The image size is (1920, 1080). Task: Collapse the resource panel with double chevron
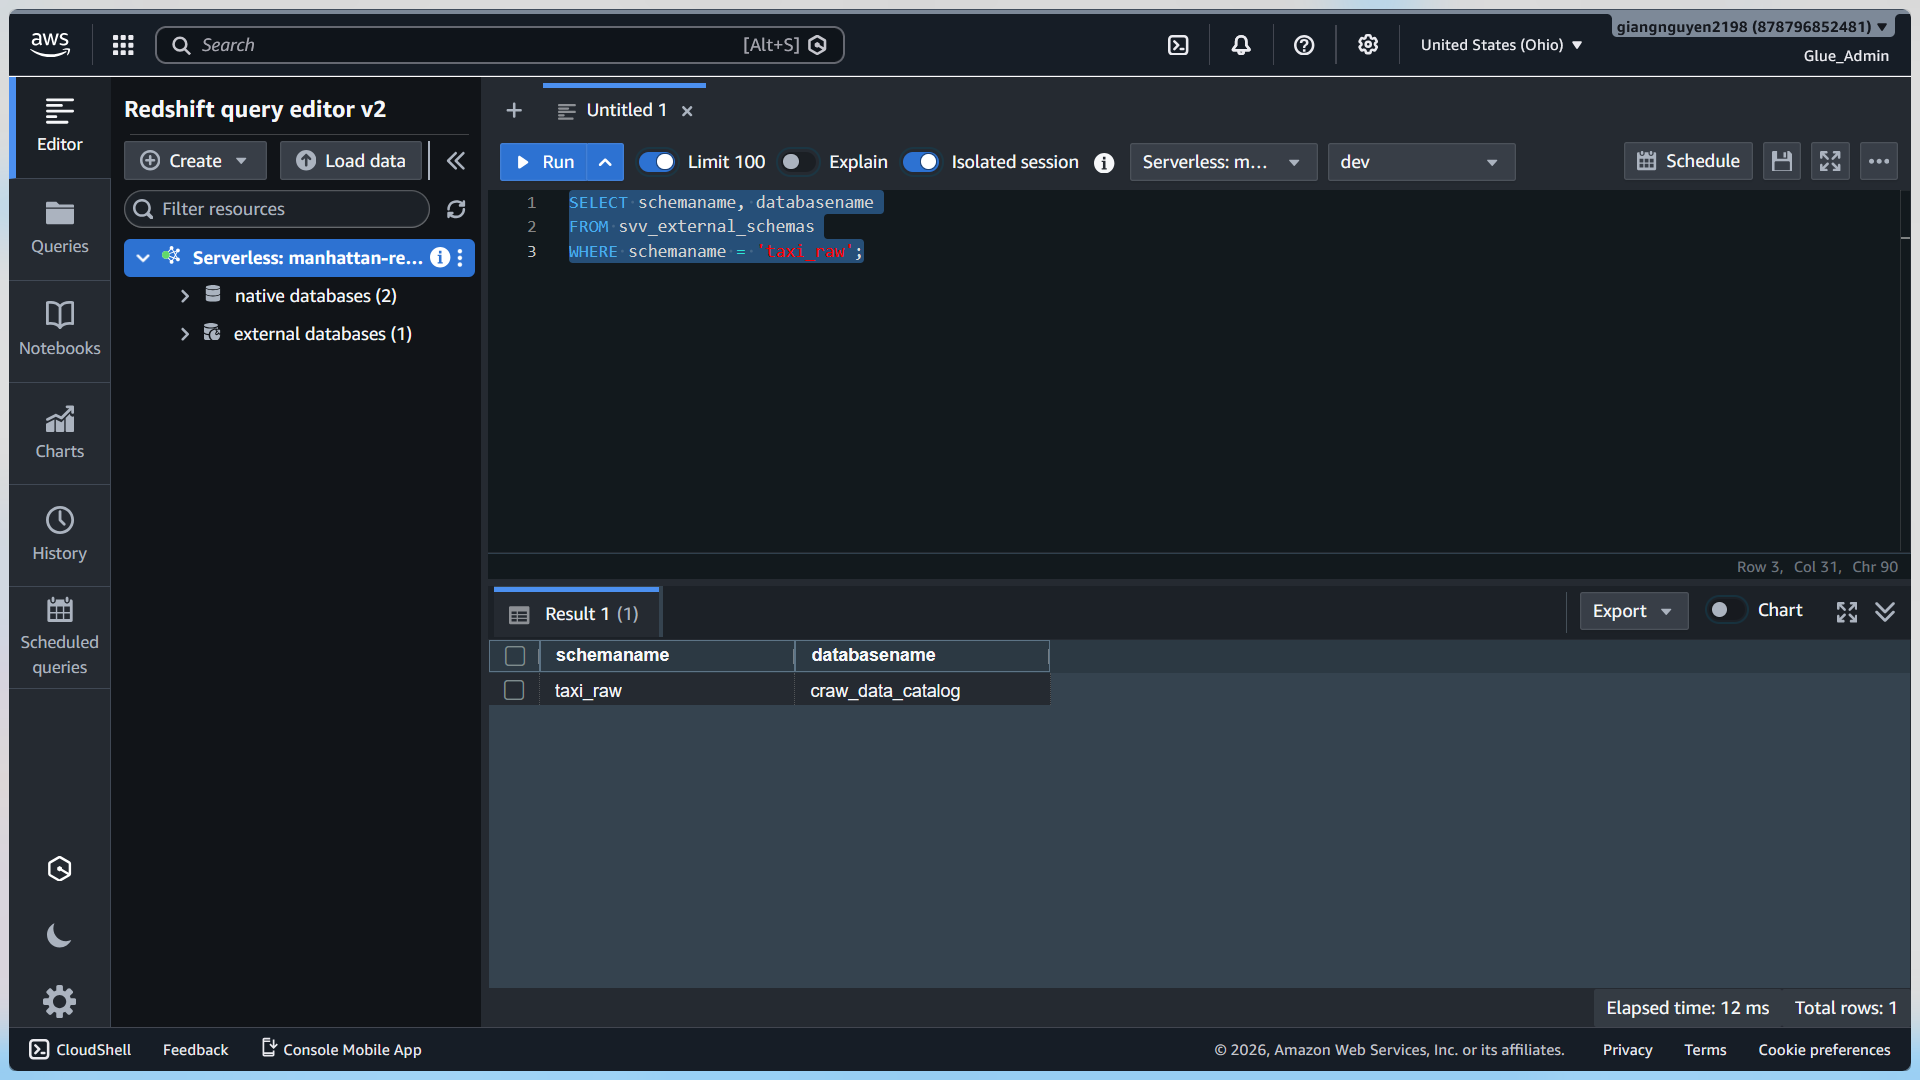click(x=456, y=161)
